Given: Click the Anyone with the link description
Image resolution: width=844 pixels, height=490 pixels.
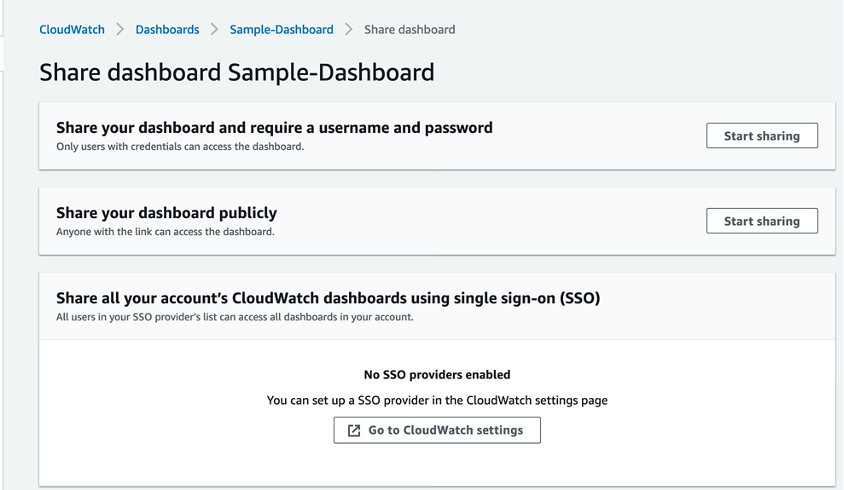Looking at the screenshot, I should point(166,232).
